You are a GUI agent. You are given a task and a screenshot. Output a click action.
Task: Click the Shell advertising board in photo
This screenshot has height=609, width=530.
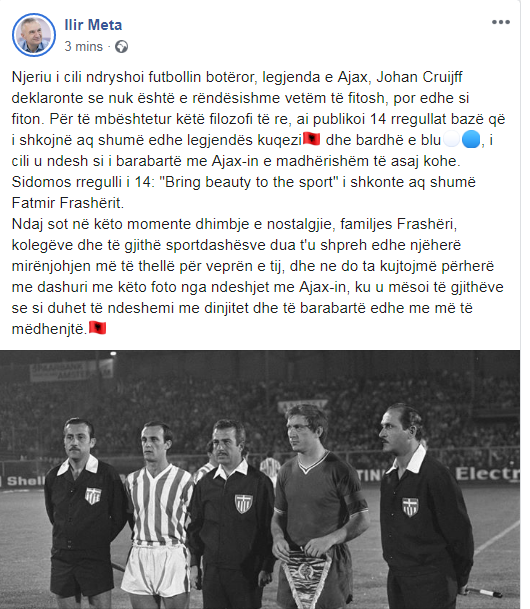click(x=23, y=481)
